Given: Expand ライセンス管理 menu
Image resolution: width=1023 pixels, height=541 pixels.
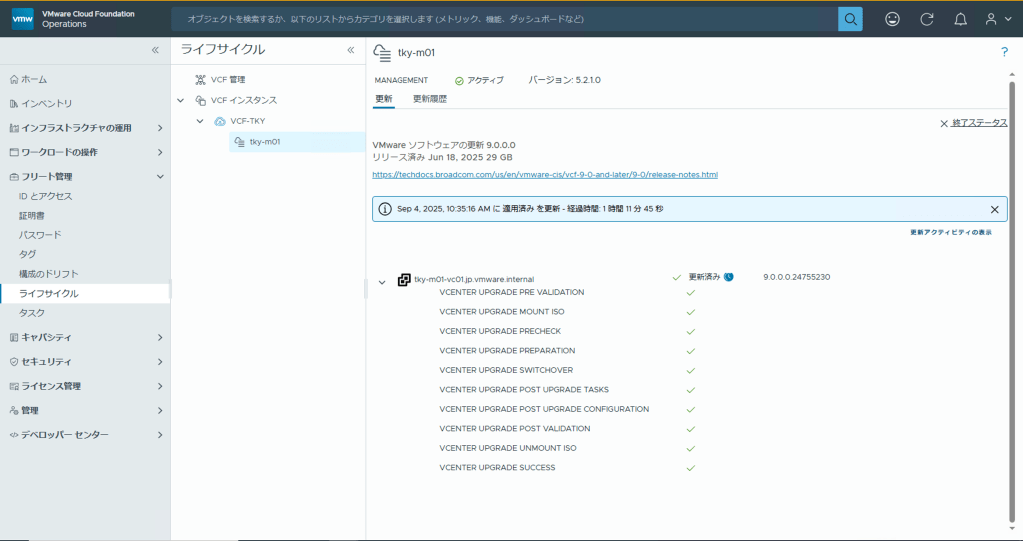Looking at the screenshot, I should pos(160,386).
